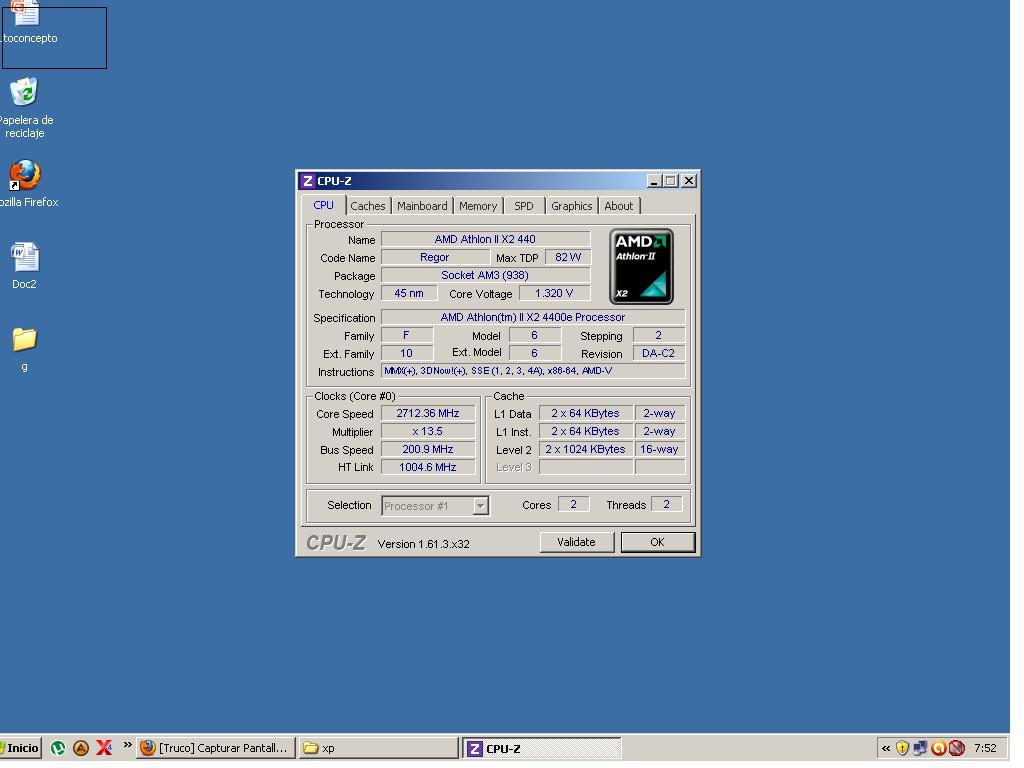Show hidden system tray icons

tap(886, 748)
